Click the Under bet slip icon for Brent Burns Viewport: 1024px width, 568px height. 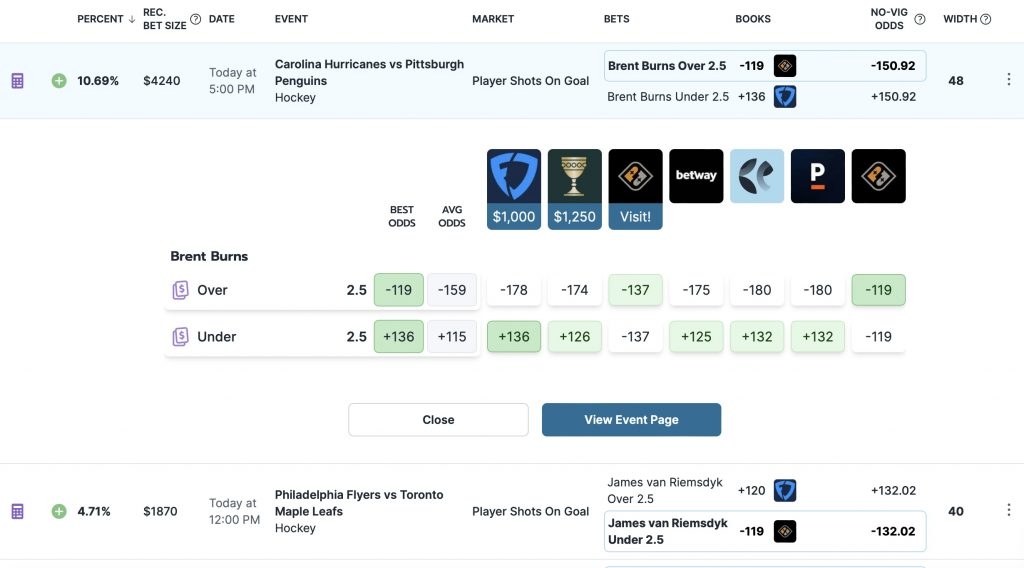pyautogui.click(x=180, y=337)
